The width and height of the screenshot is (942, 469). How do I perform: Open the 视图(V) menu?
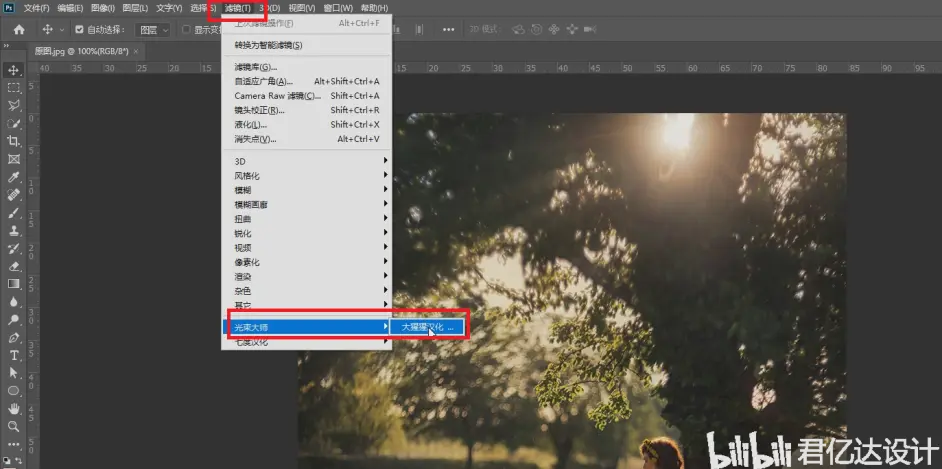302,8
